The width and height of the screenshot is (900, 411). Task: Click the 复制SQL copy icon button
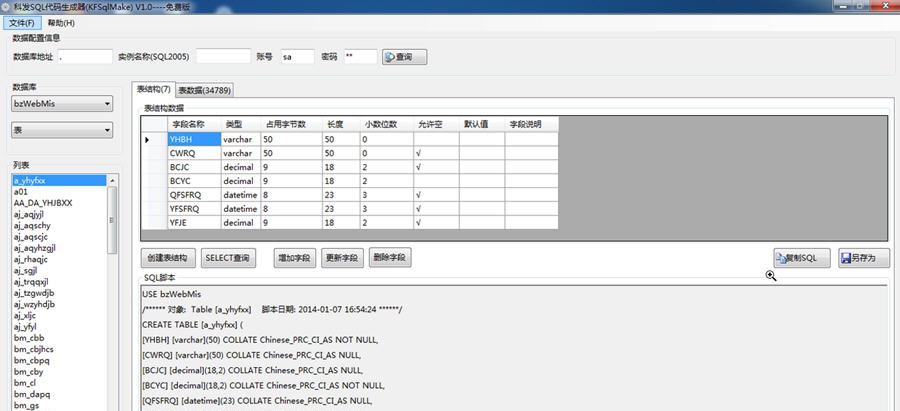click(802, 258)
